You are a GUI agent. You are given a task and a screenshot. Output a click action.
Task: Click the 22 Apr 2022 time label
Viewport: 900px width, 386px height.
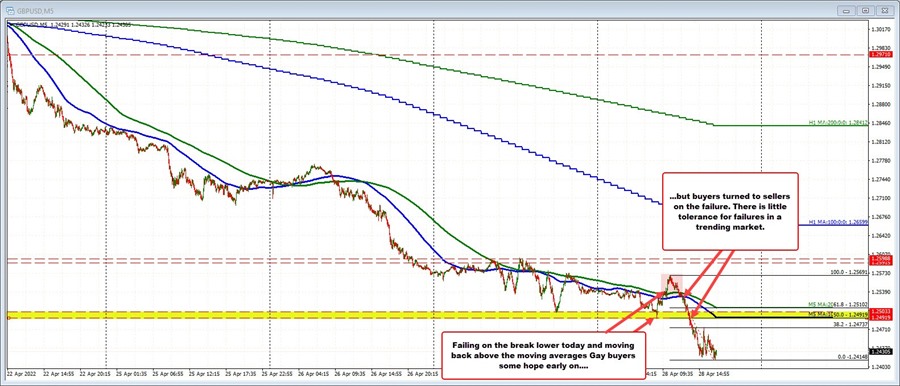21,373
